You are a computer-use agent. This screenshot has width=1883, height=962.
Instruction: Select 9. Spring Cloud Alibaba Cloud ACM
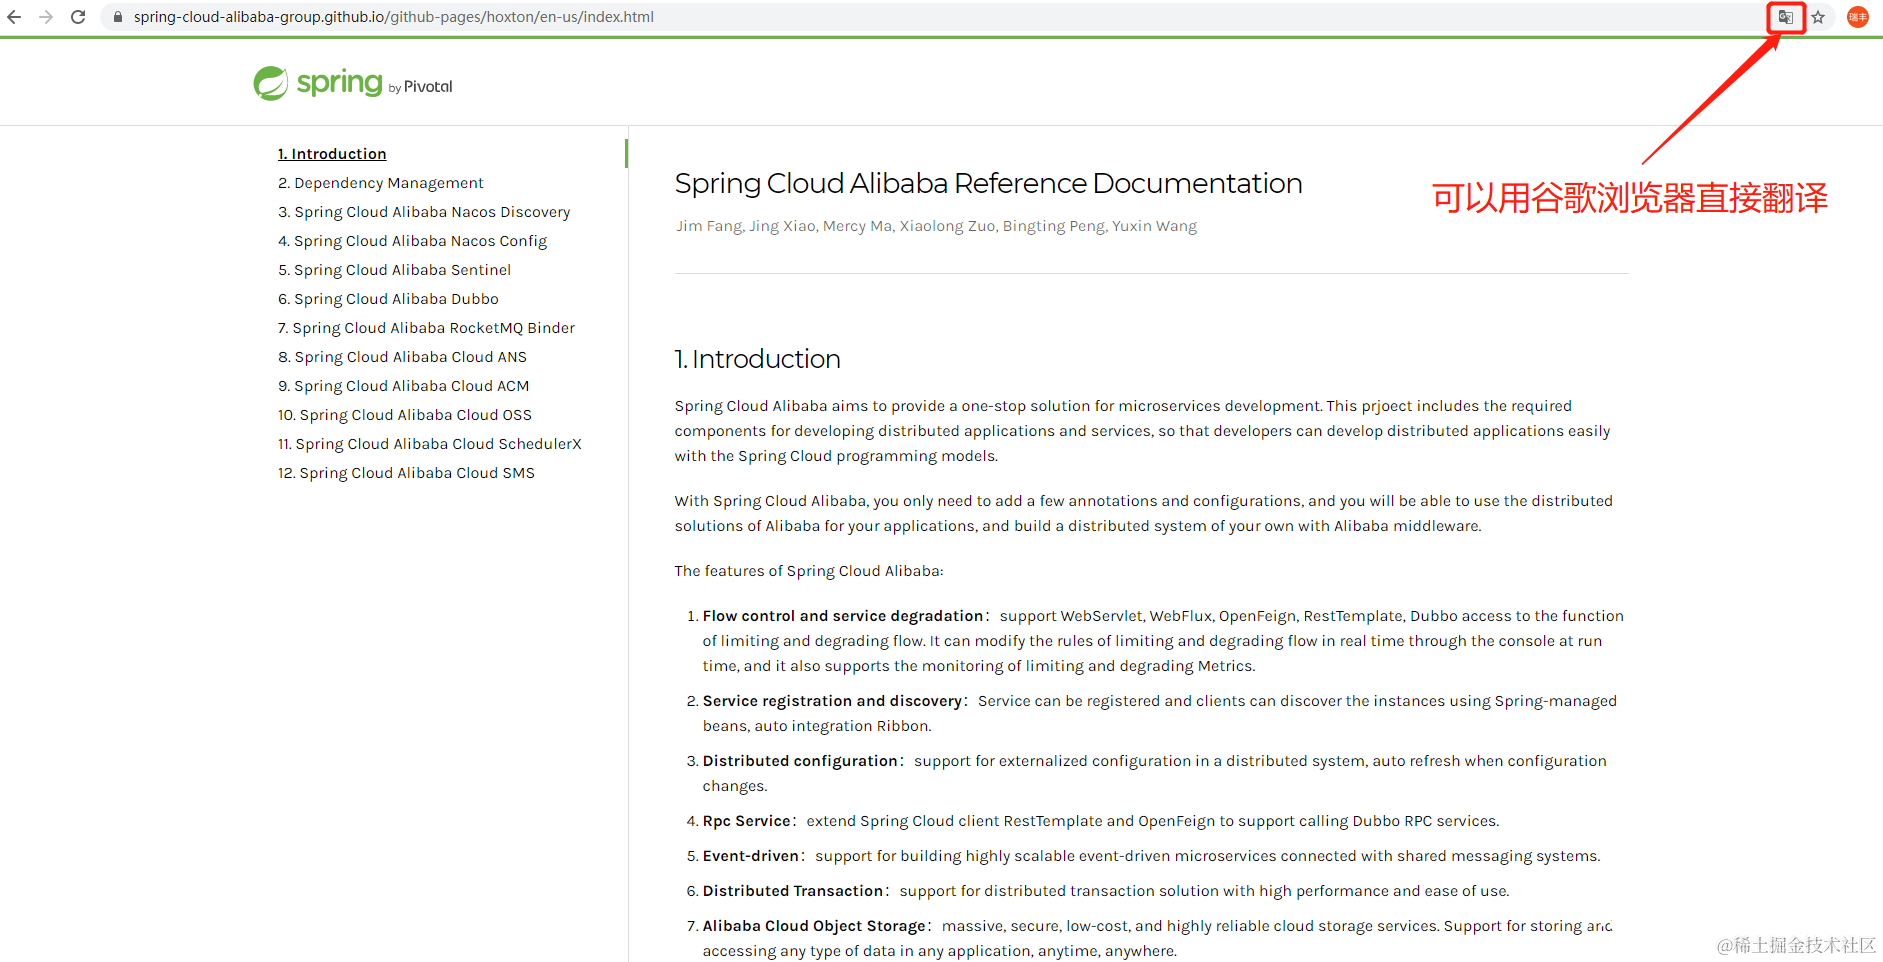click(404, 386)
